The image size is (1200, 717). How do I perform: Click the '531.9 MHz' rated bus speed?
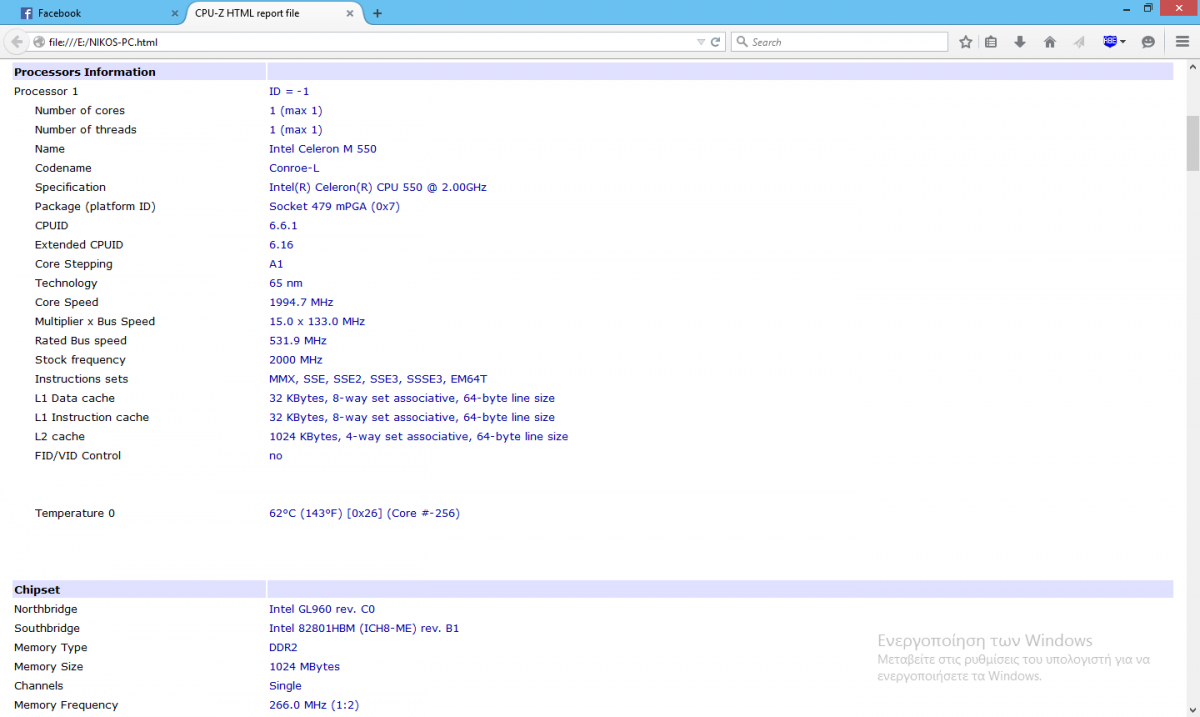[298, 340]
